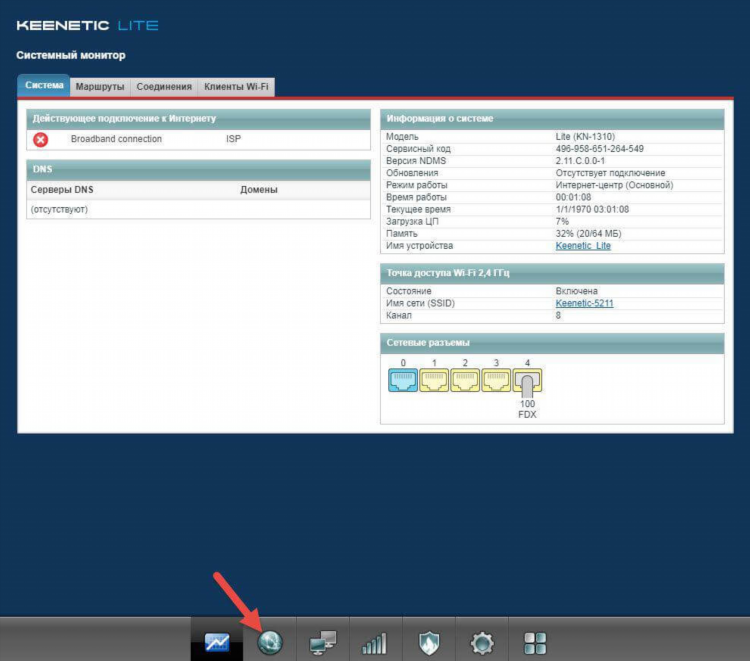Screen dimensions: 750x661
Task: Click Отсутствует подключение update status
Action: [610, 173]
